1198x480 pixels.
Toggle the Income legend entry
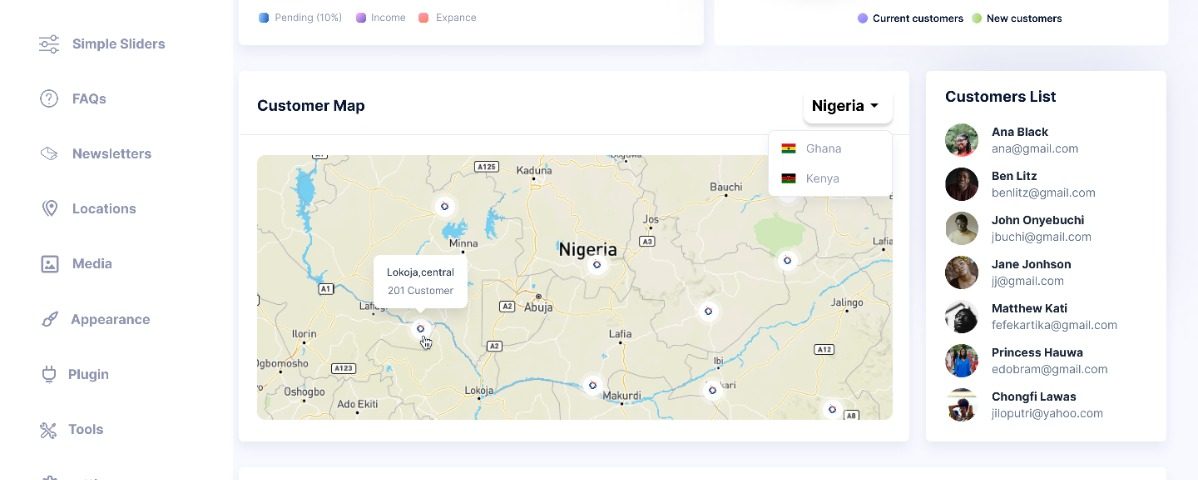(x=387, y=18)
